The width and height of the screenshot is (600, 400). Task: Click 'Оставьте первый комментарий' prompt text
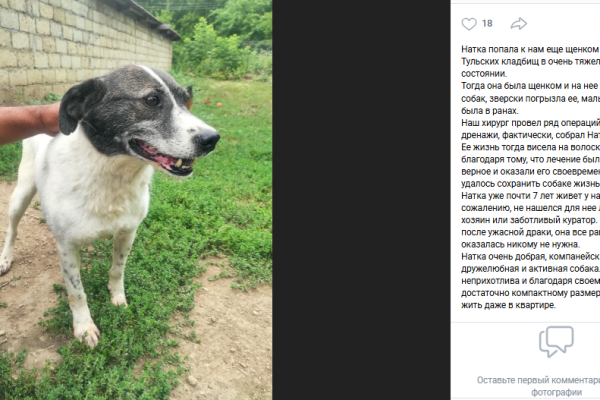pyautogui.click(x=538, y=380)
